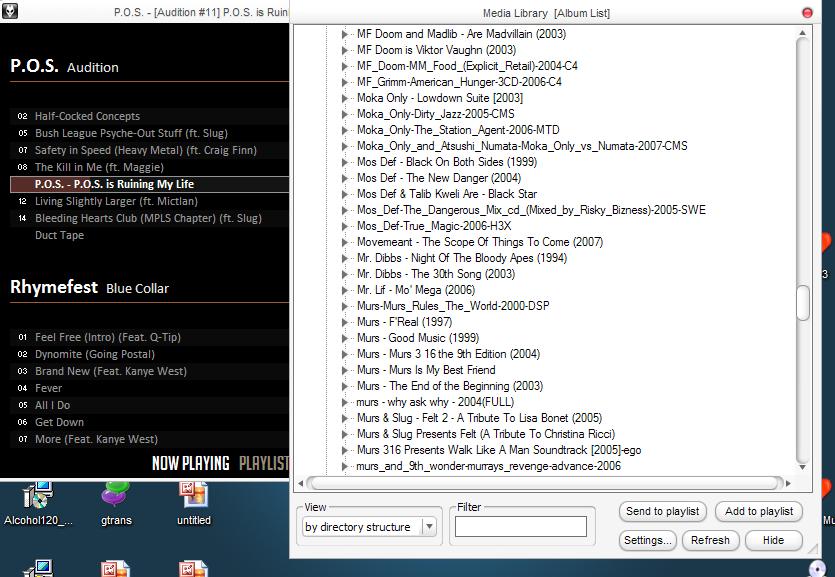Select Mr. Dibbs - Night Of The Bloody Apes
835x577 pixels.
(462, 258)
